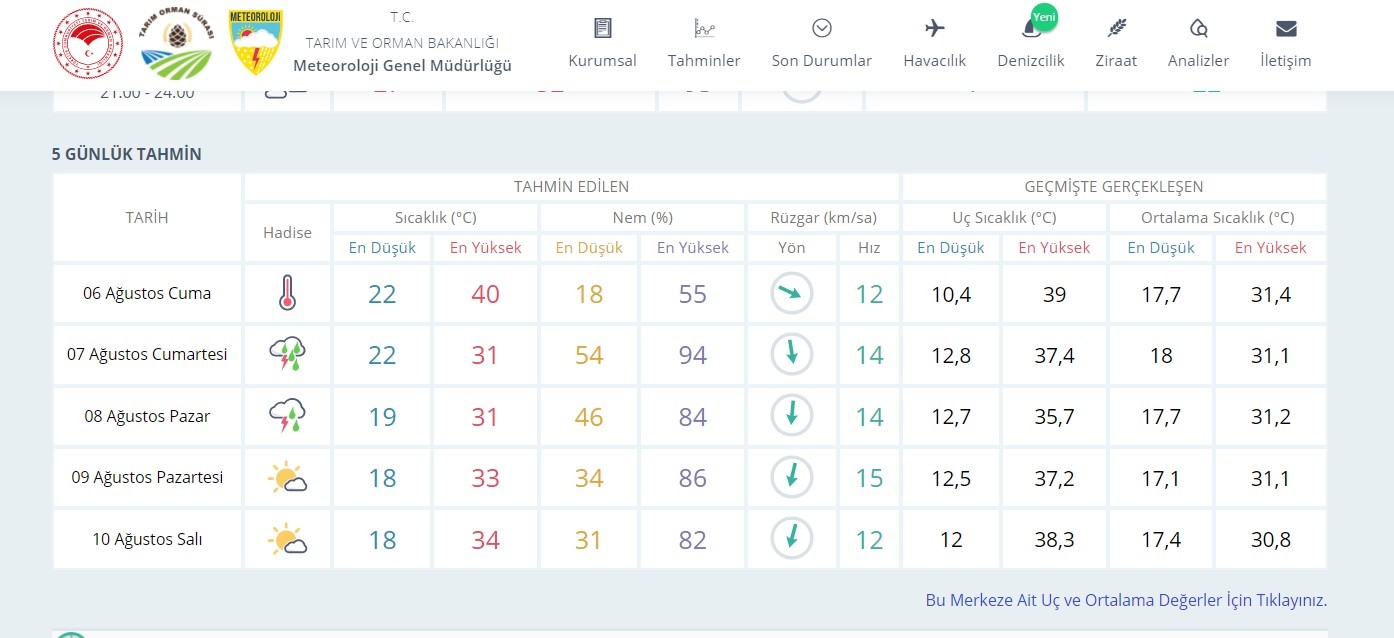
Task: Click the Son Durumlar chevron icon
Action: (821, 28)
